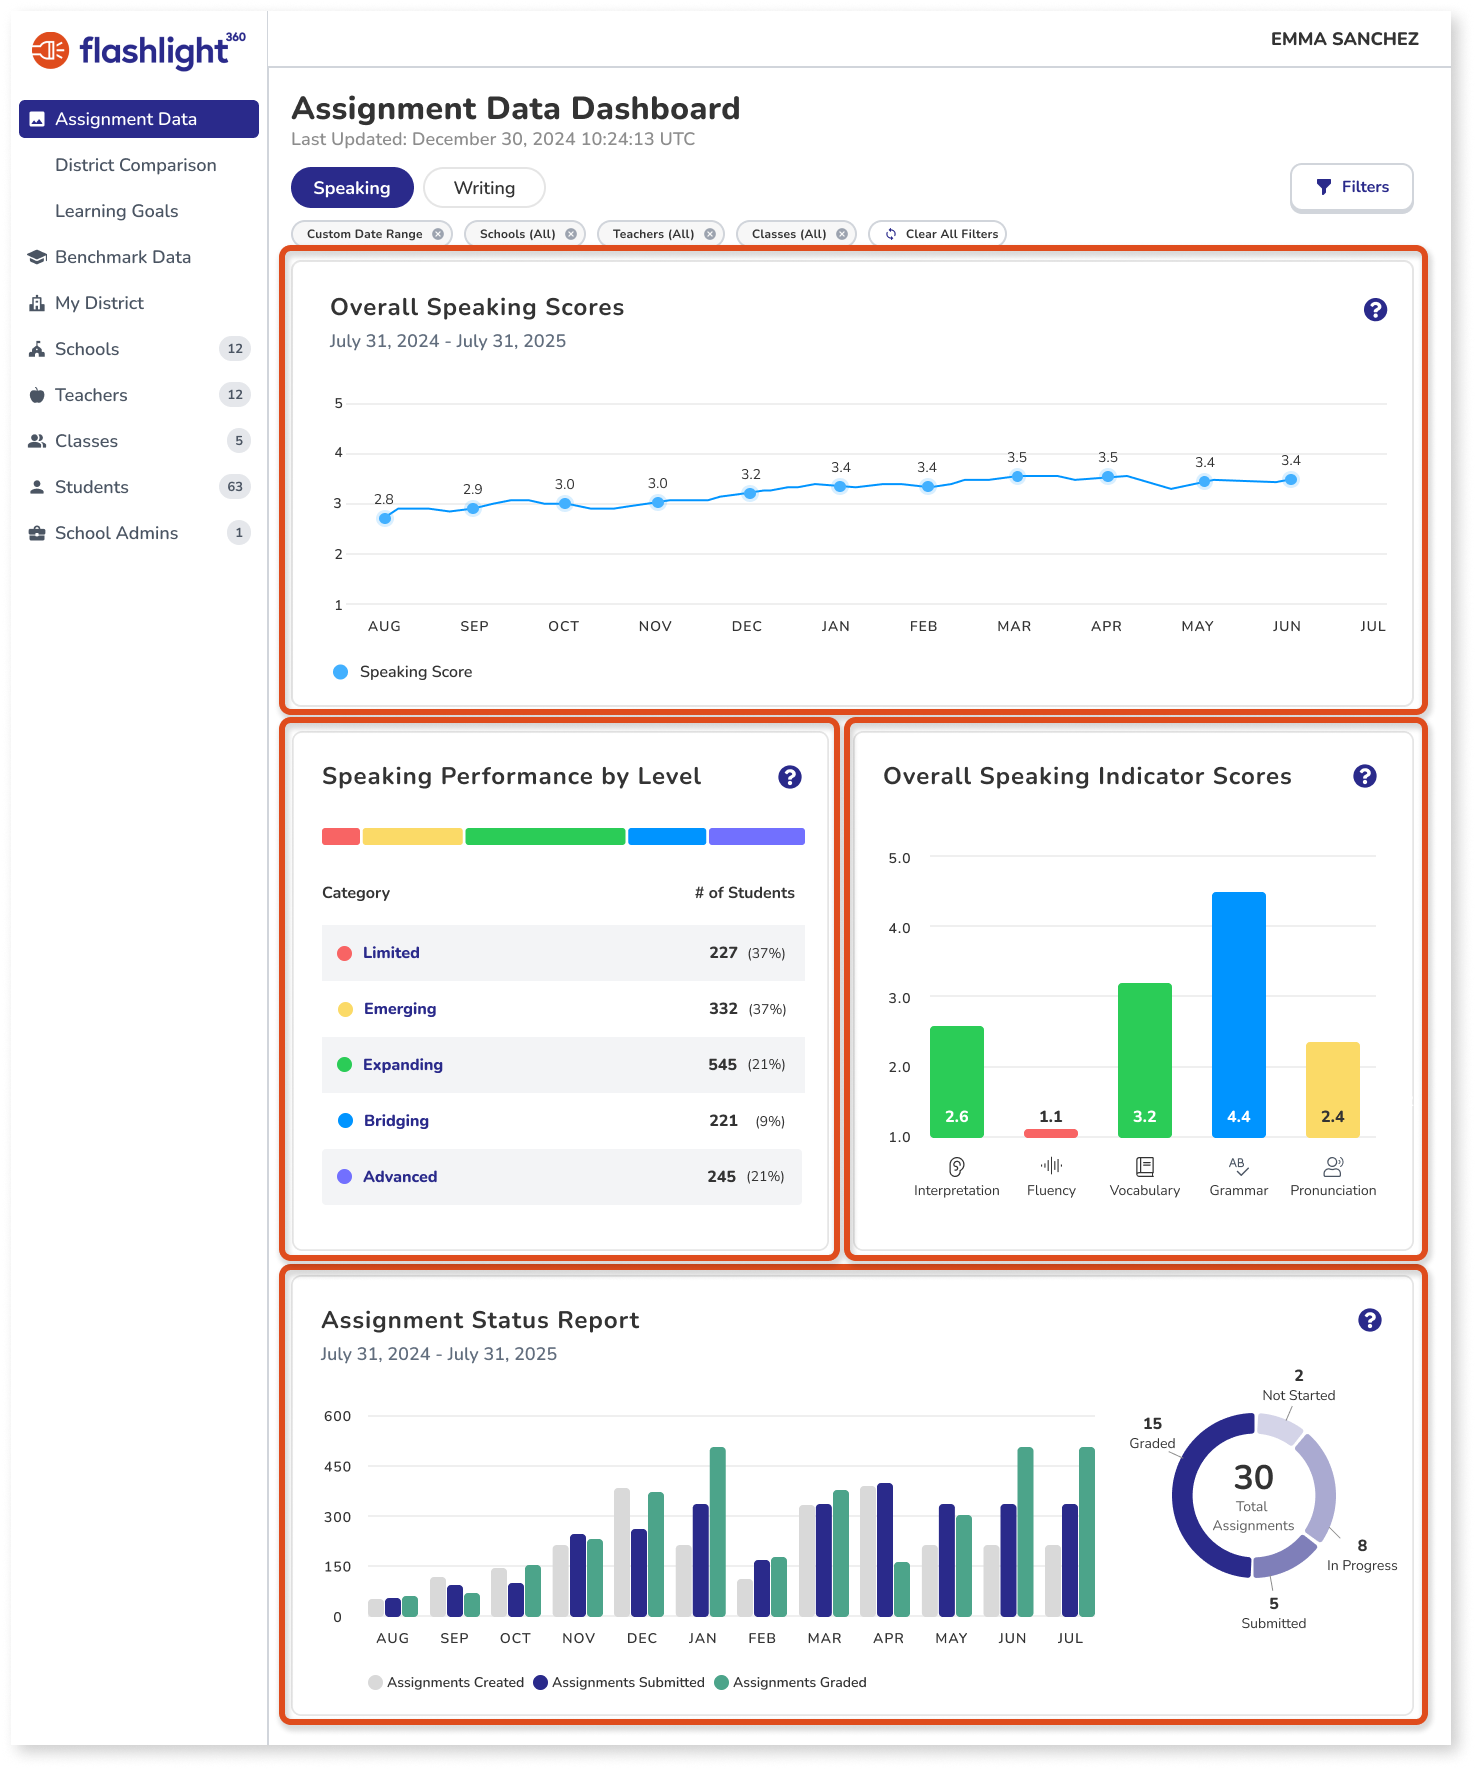Click the DEC 3.2 data point
The image size is (1476, 1770).
[750, 493]
